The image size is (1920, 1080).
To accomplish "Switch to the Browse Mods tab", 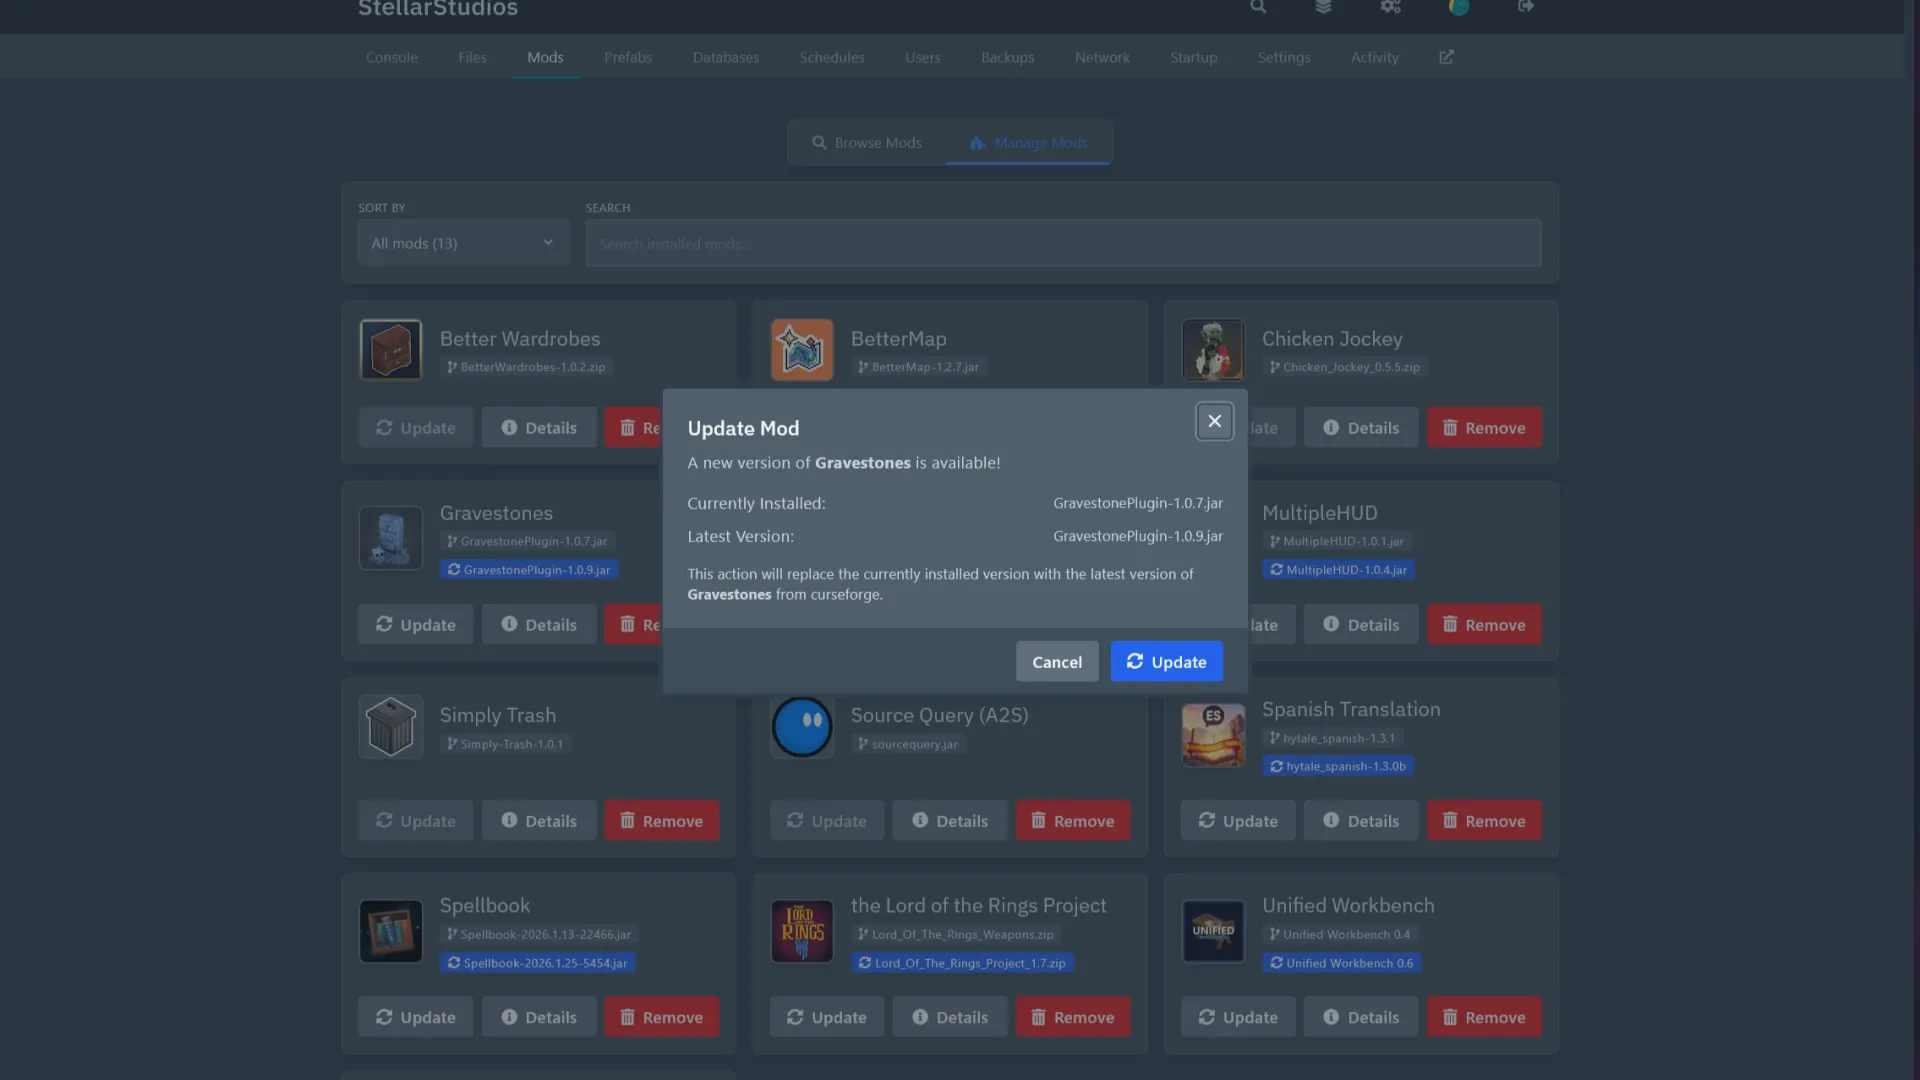I will coord(867,143).
